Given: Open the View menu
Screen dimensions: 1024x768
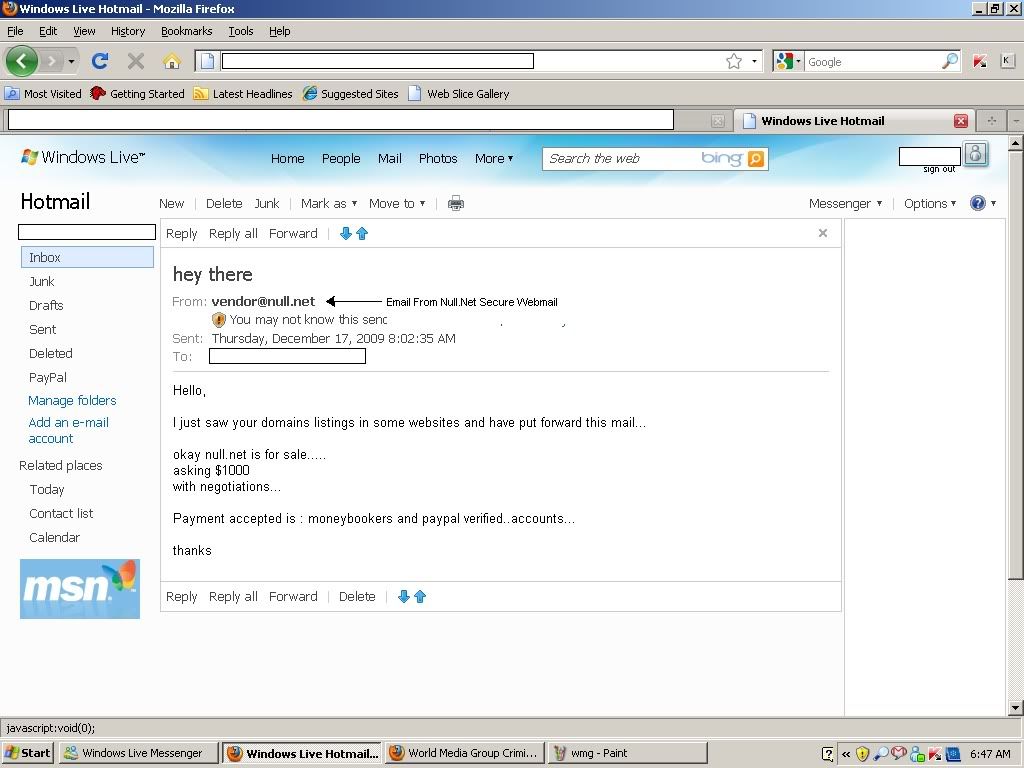Looking at the screenshot, I should tap(84, 31).
